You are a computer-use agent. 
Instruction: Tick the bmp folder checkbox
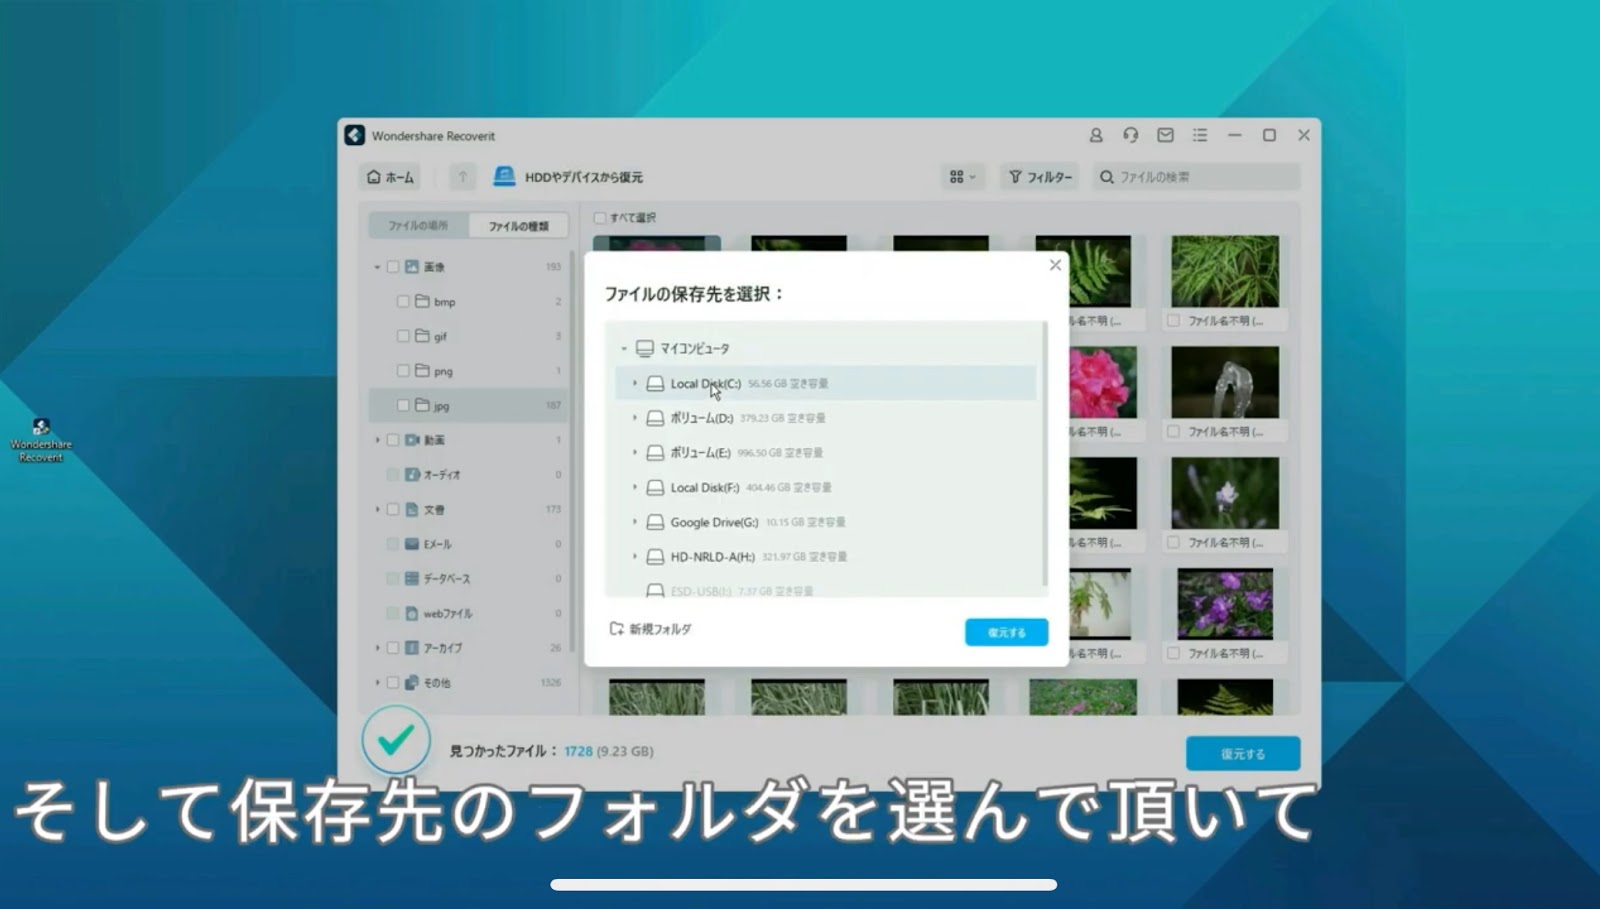(403, 301)
